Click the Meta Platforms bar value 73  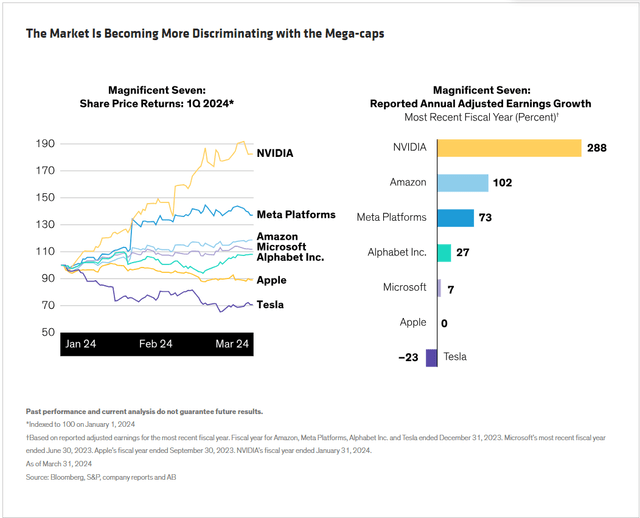point(485,218)
